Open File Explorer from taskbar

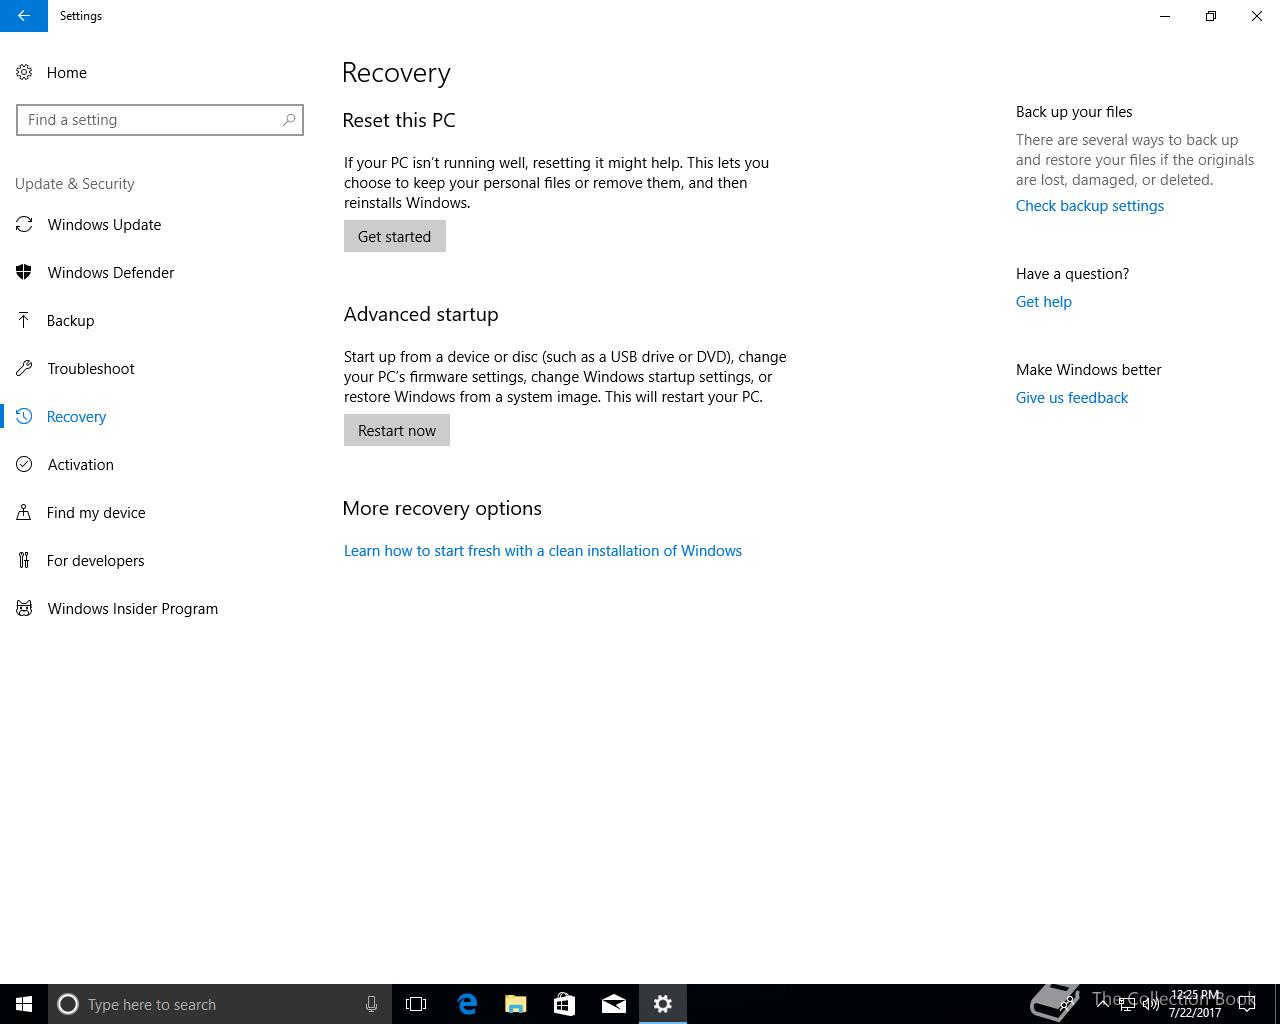(x=516, y=1004)
